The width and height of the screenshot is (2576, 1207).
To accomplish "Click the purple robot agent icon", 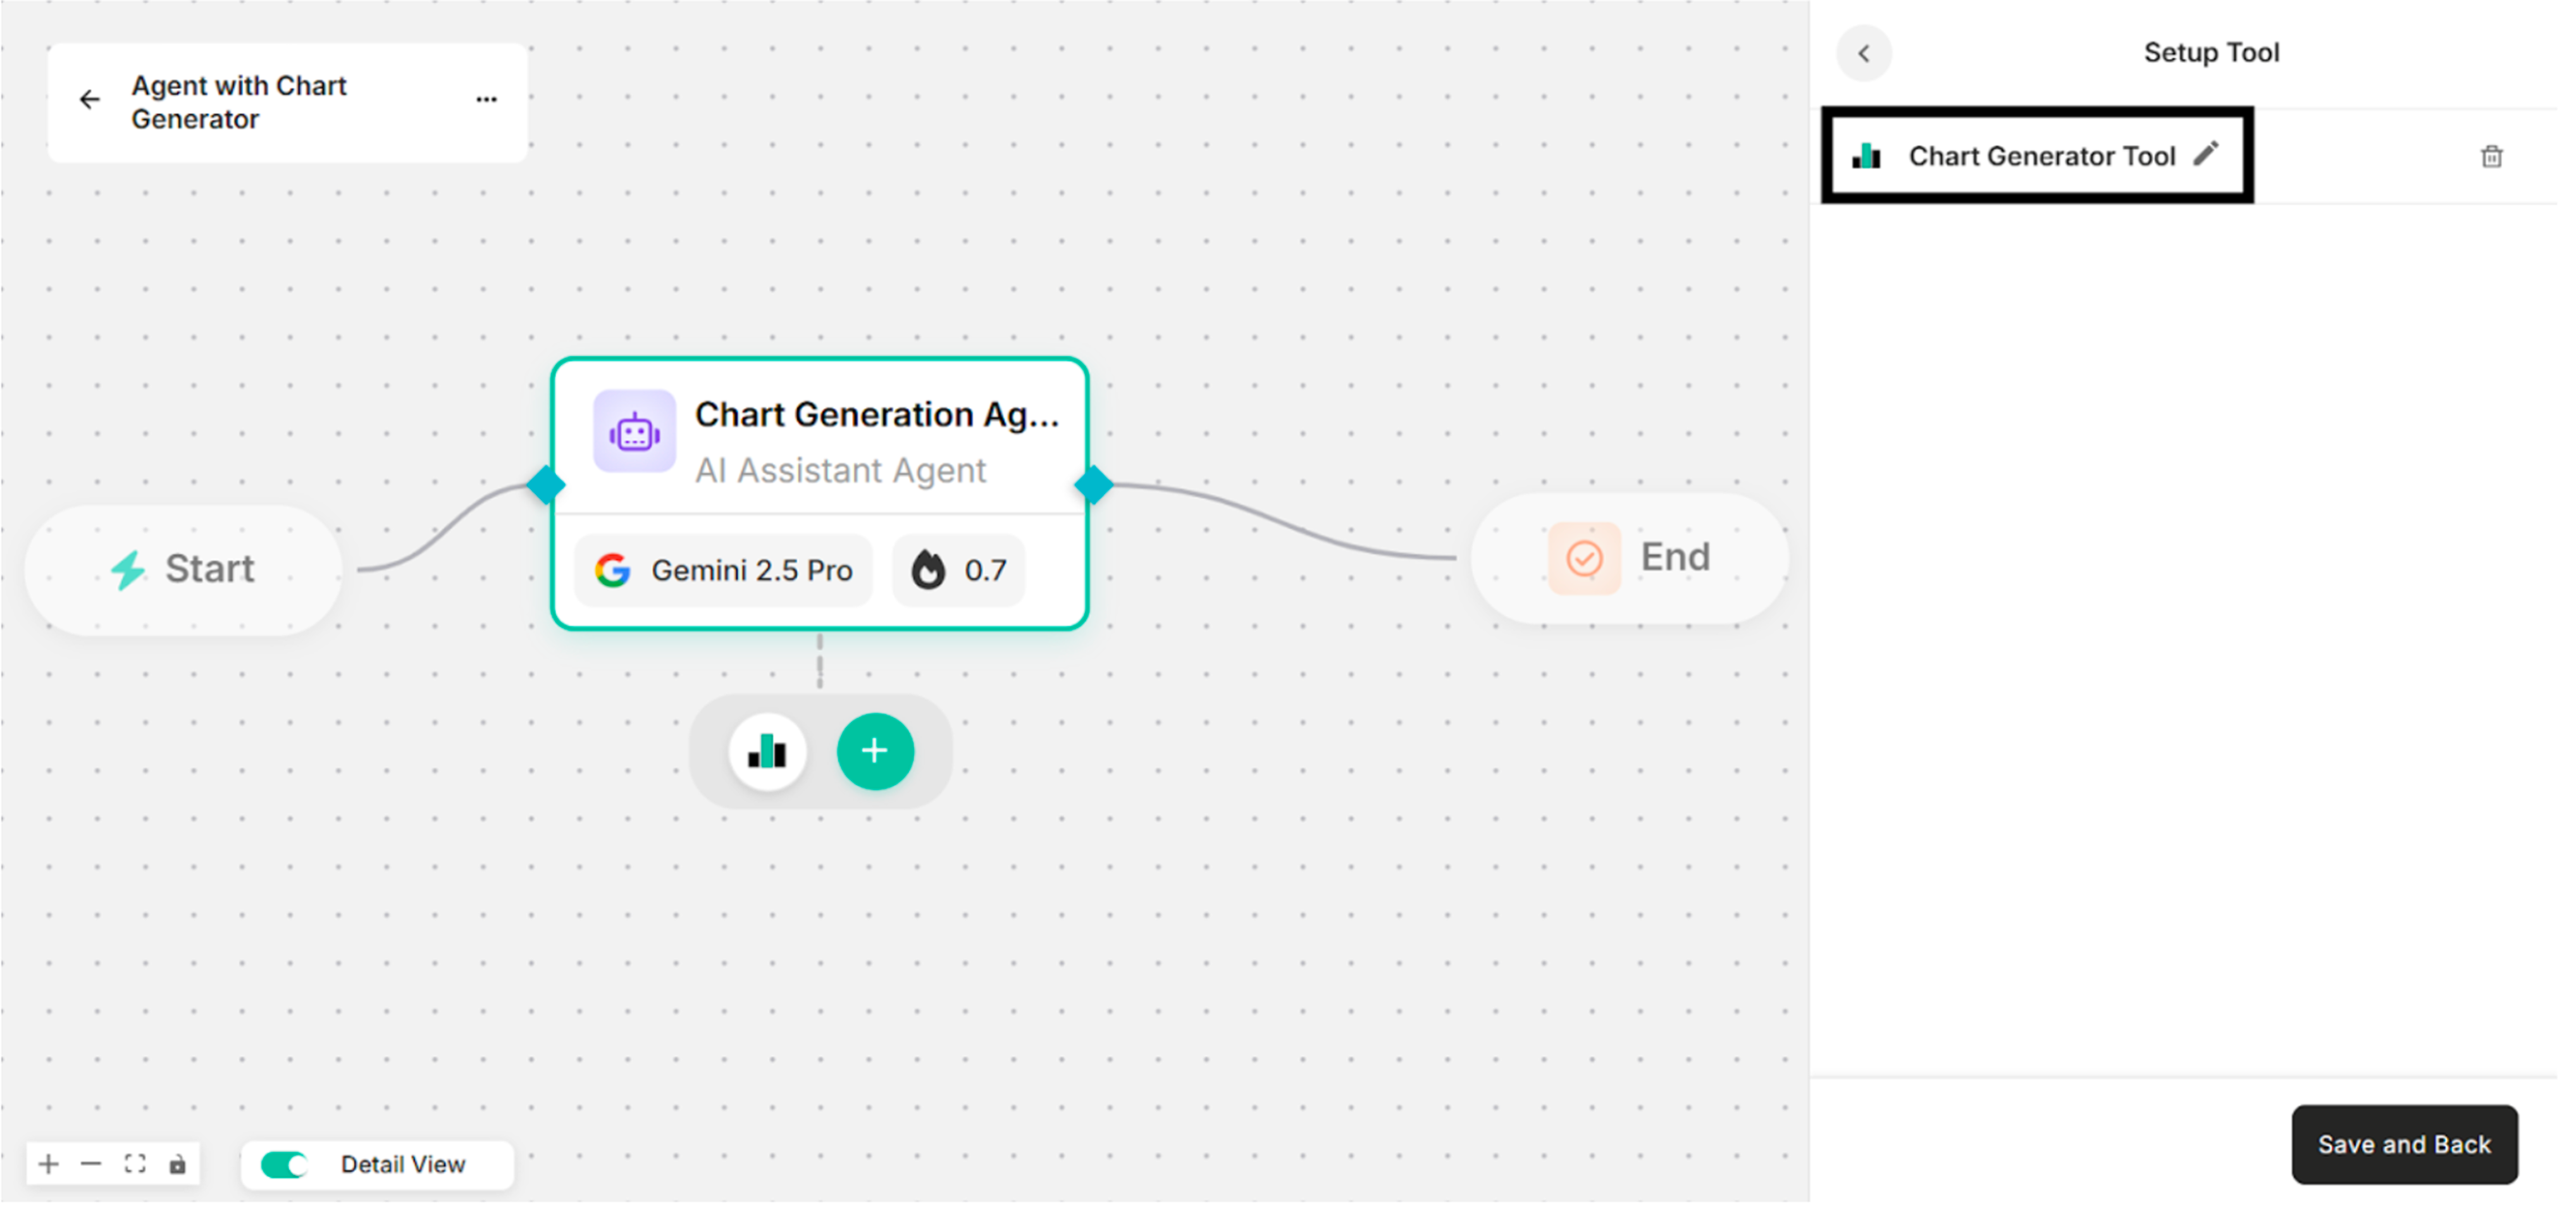I will point(634,432).
